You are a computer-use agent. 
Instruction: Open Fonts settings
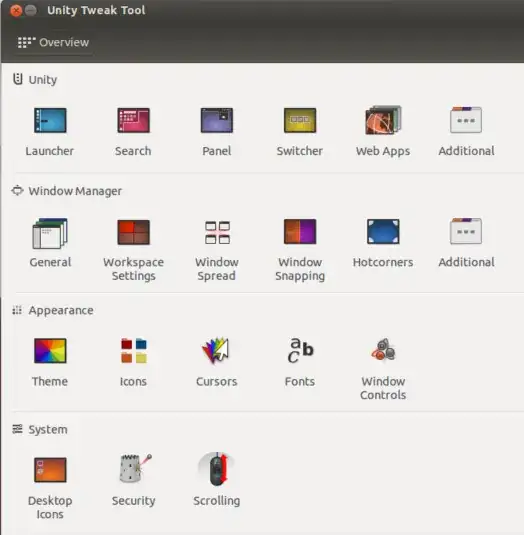(x=300, y=350)
